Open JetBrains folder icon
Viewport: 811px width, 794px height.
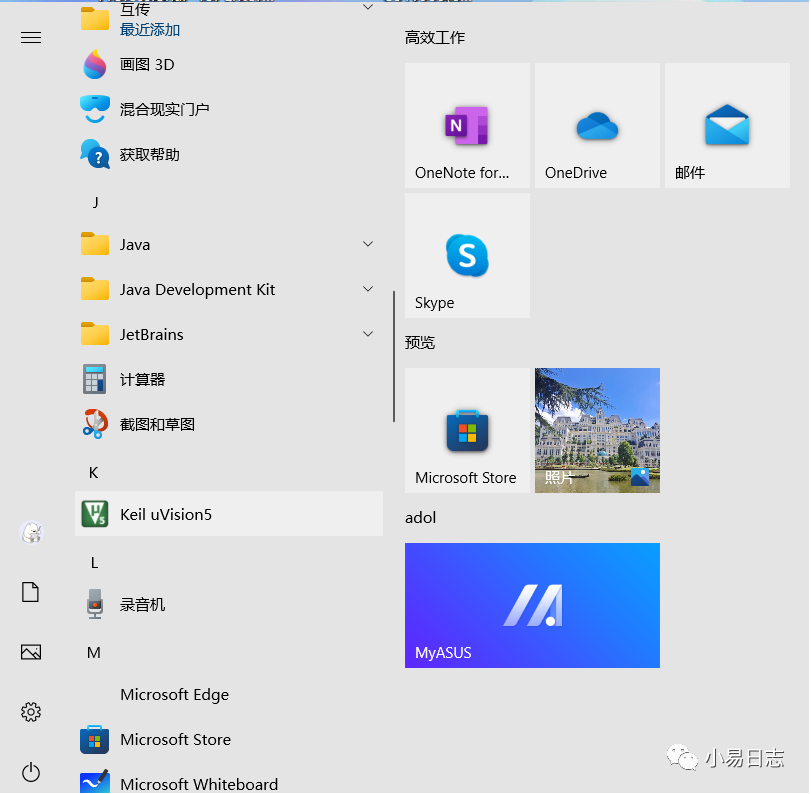(x=95, y=334)
